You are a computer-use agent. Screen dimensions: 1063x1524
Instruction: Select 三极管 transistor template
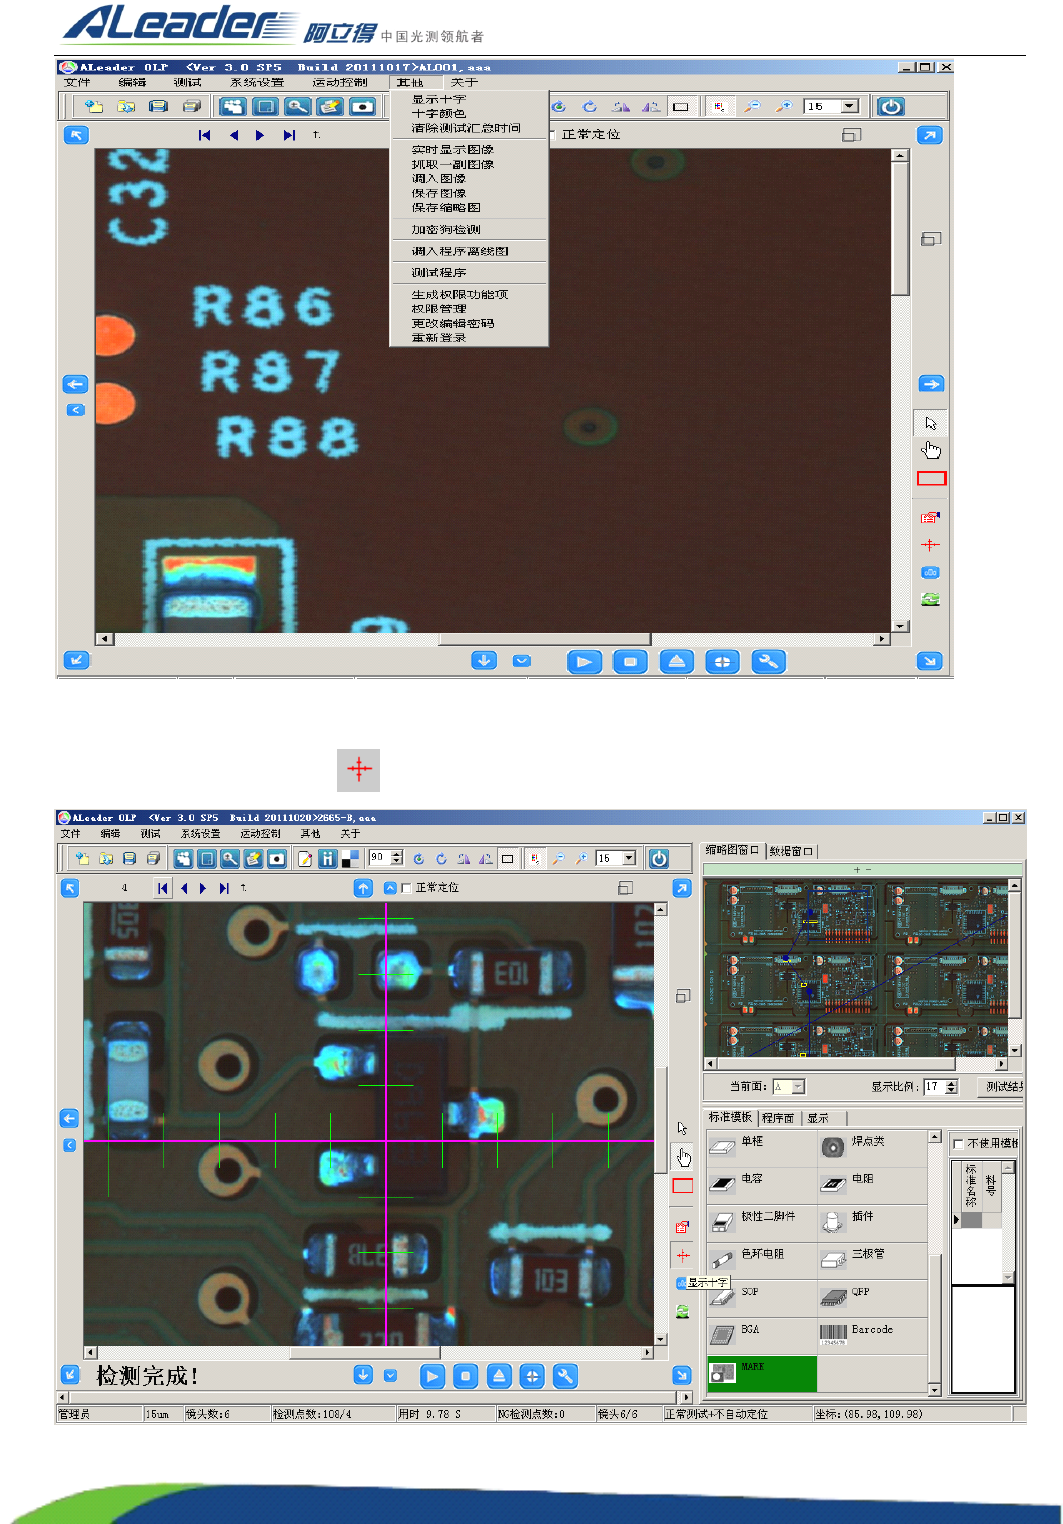click(x=872, y=1259)
